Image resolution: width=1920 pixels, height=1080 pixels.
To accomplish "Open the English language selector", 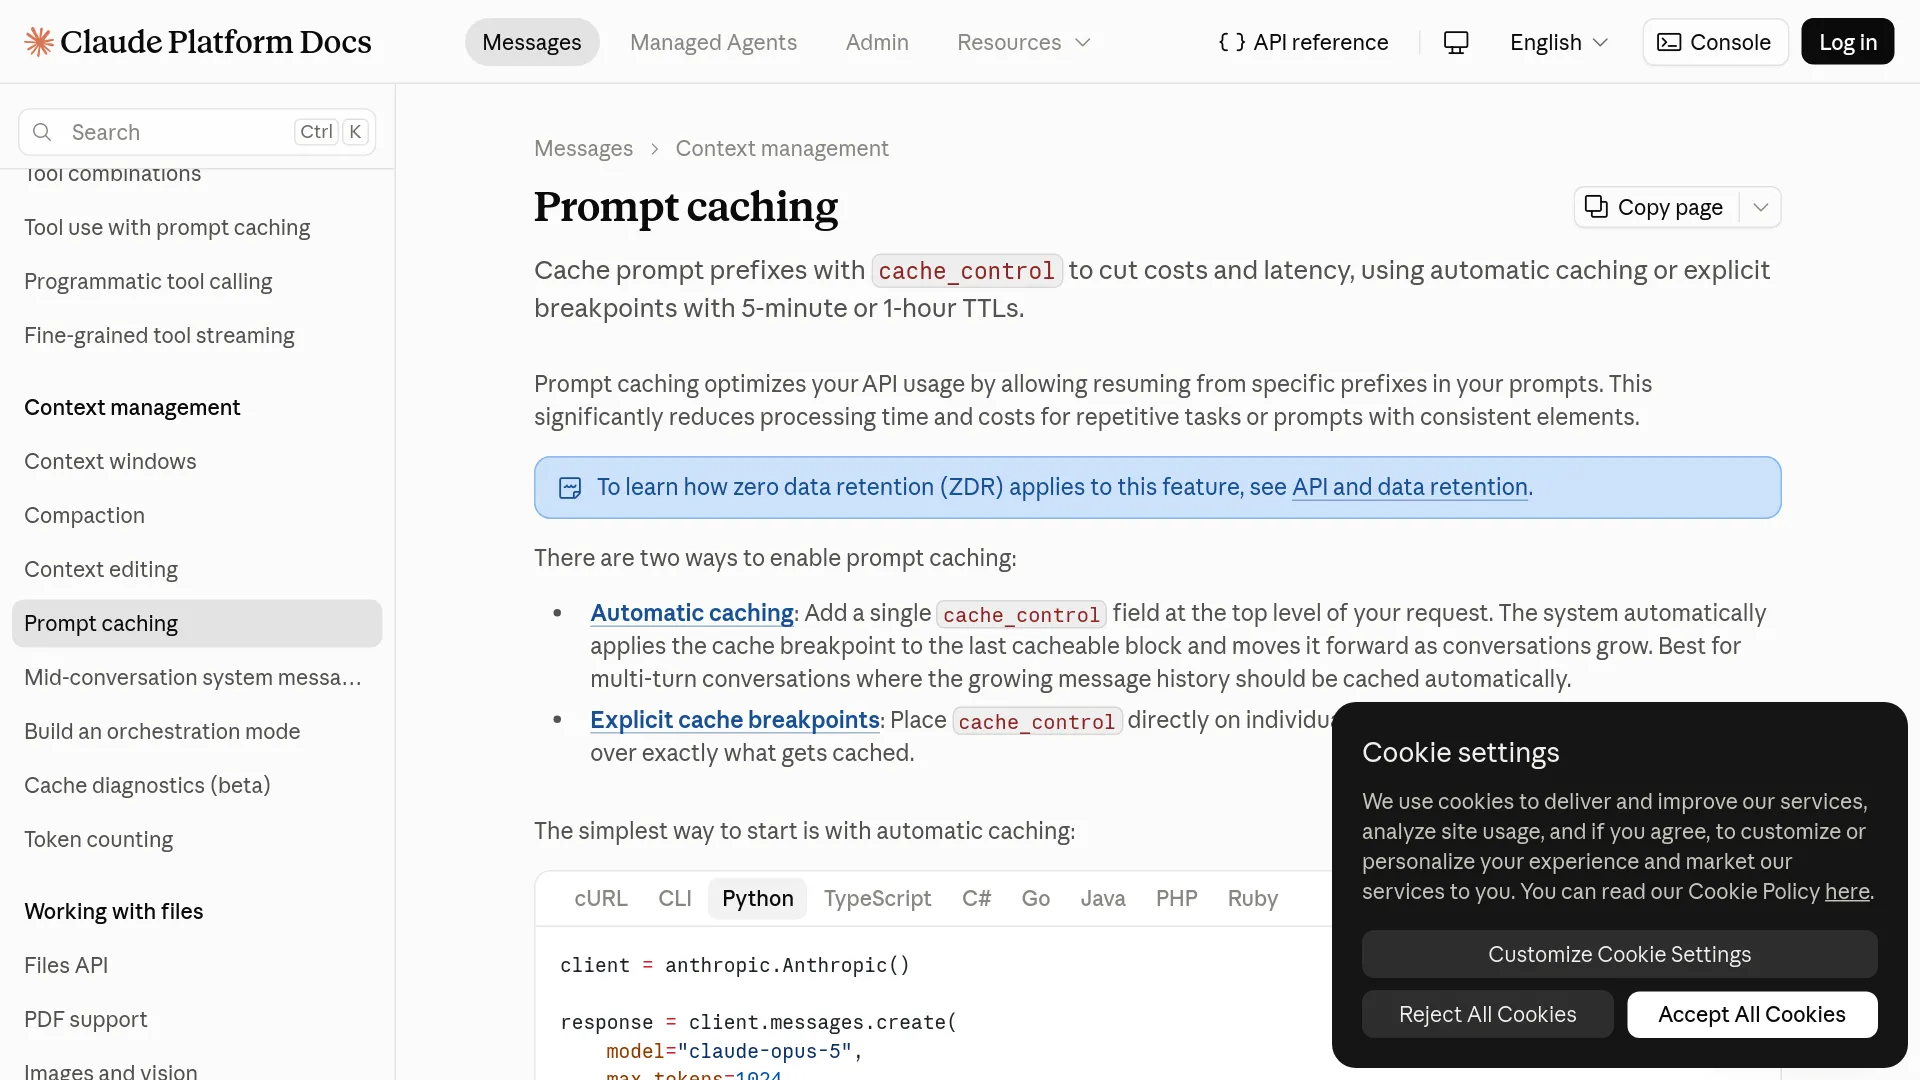I will click(1558, 42).
